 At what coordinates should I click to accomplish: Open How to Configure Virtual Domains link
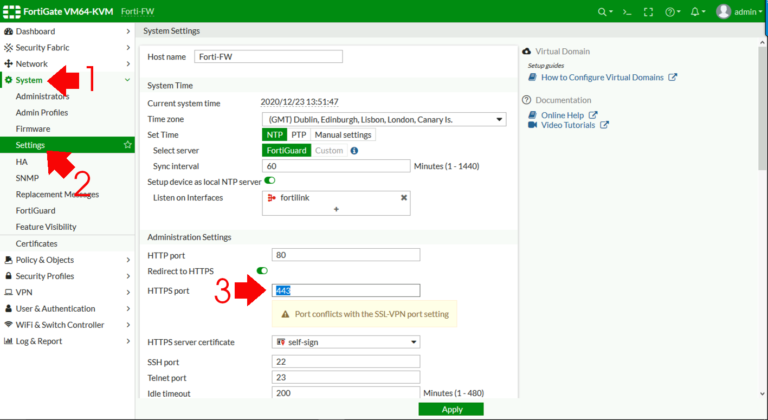pos(602,77)
